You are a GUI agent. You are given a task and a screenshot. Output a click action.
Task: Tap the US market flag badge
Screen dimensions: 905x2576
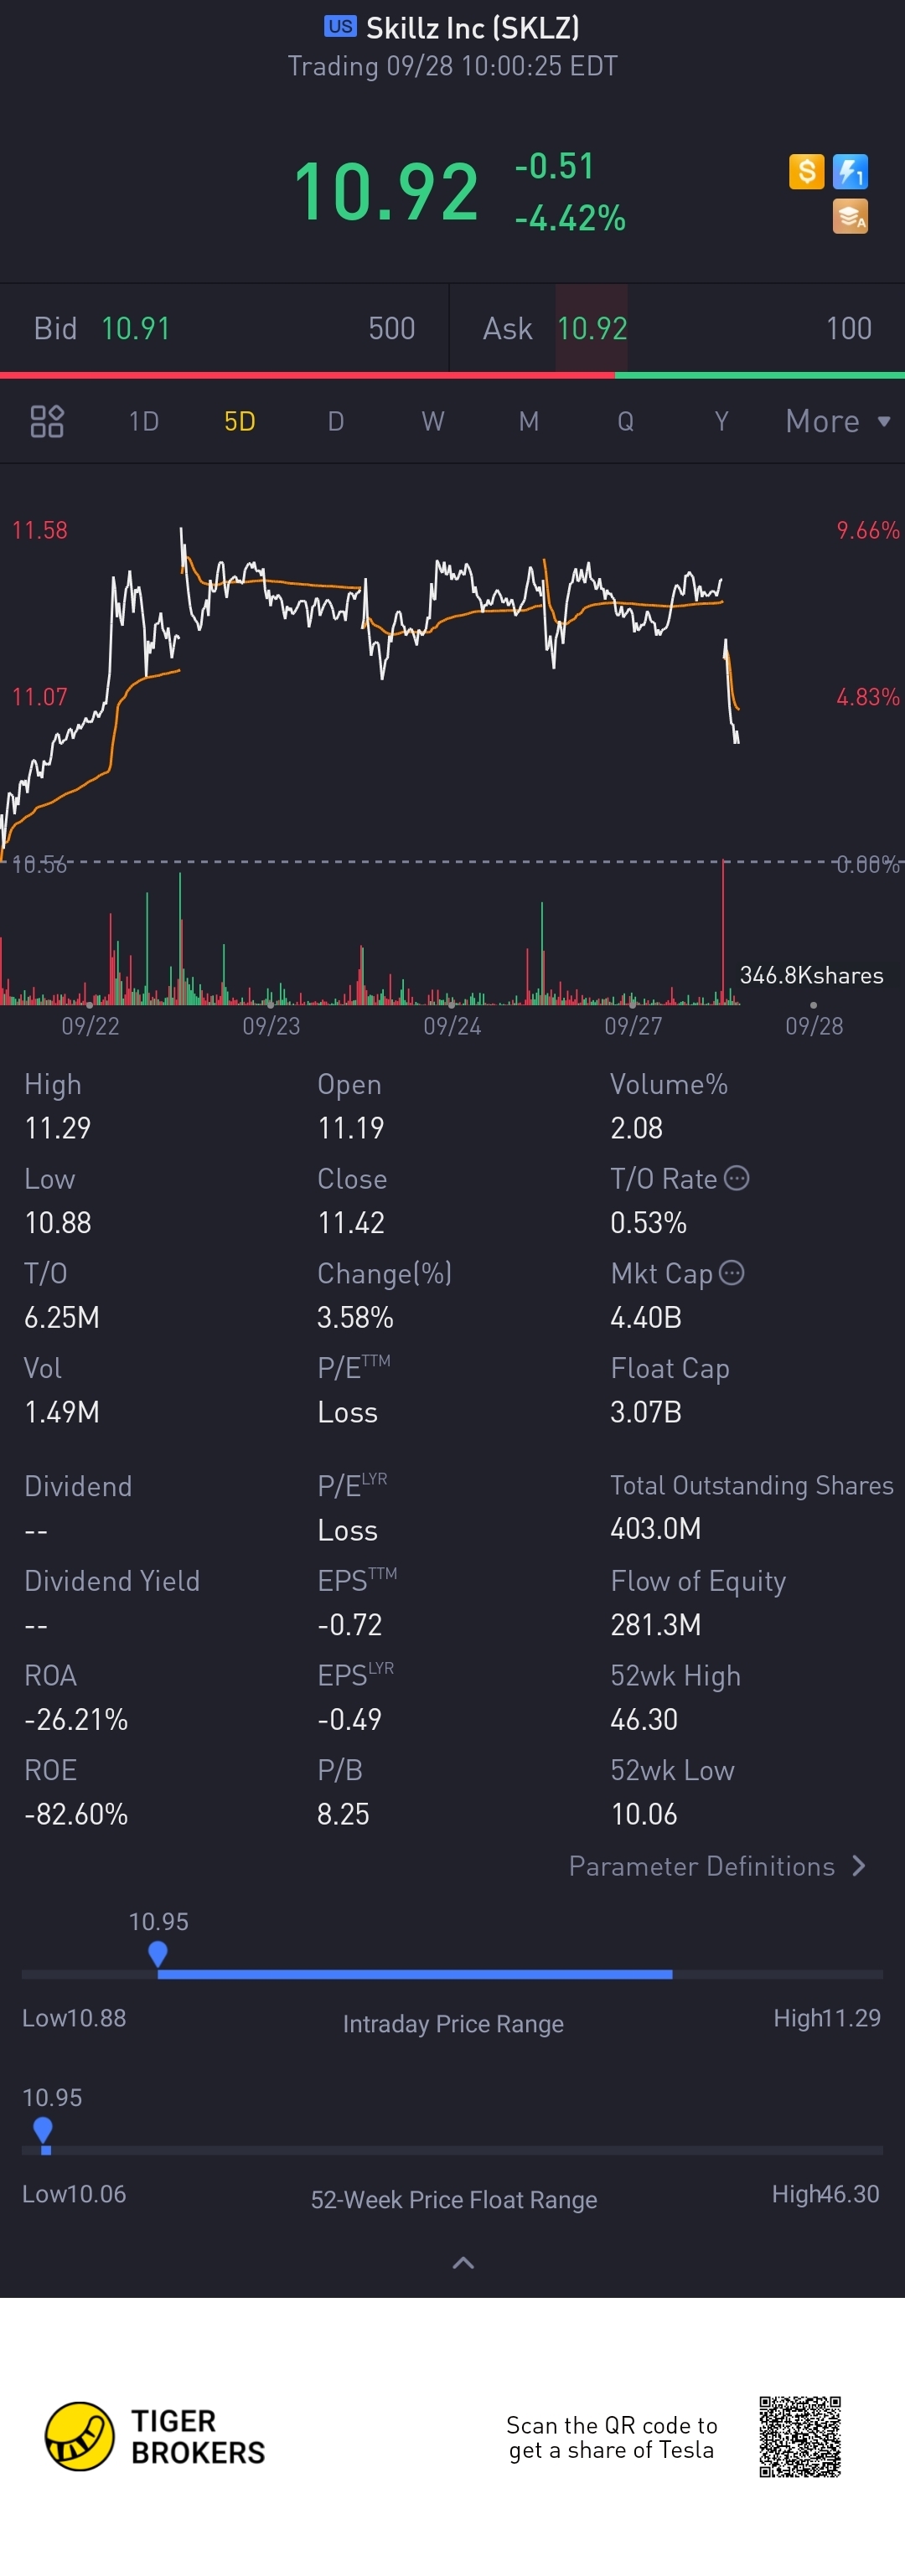[x=340, y=26]
